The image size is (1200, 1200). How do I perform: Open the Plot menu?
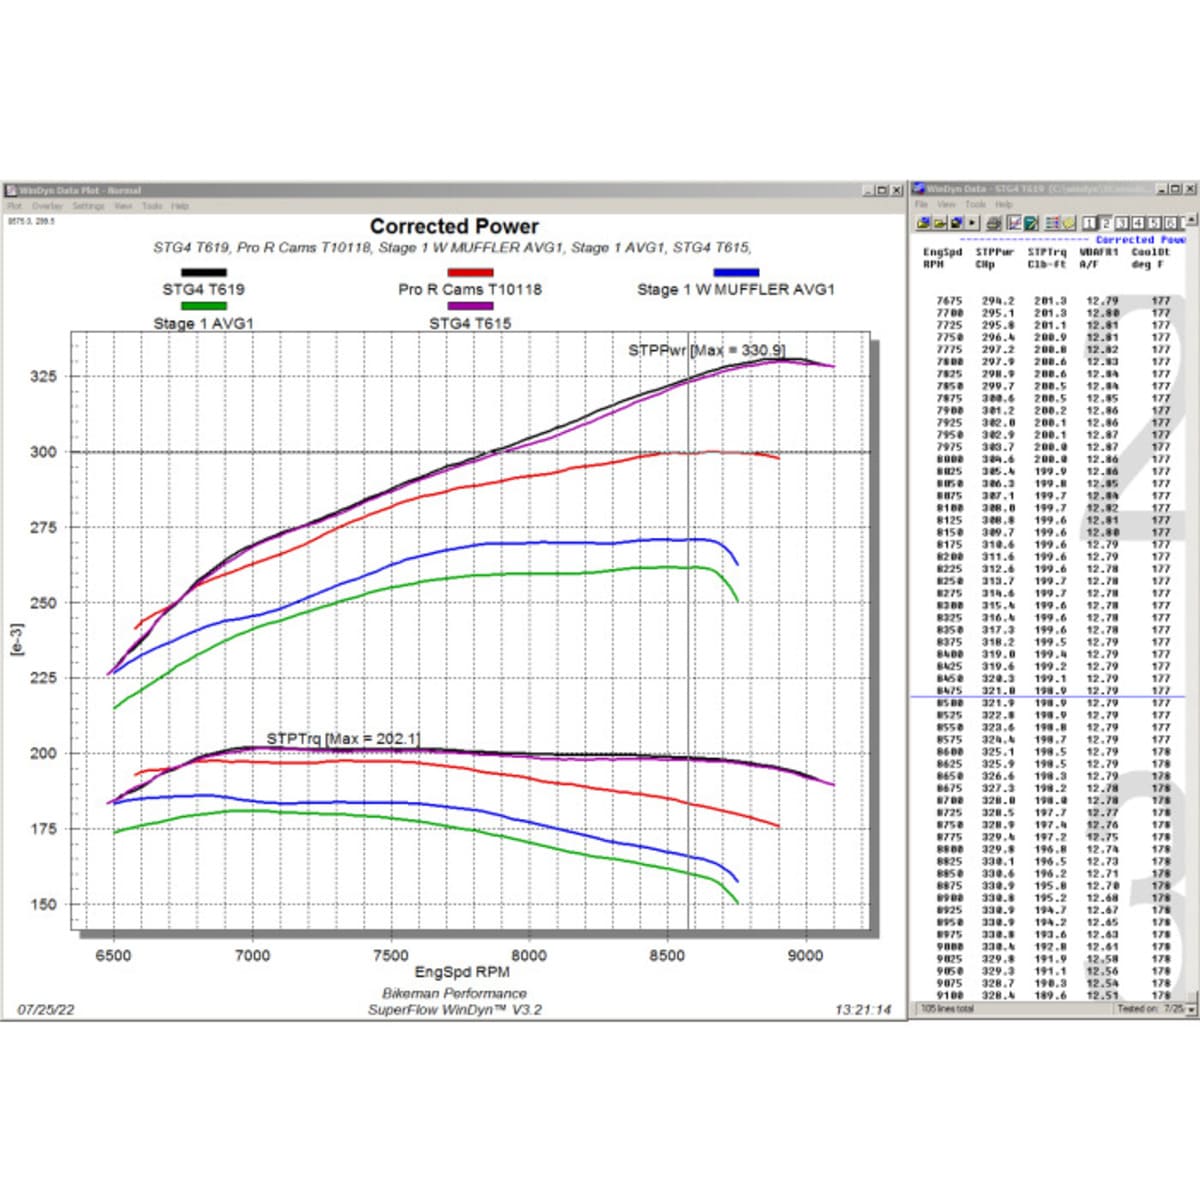(14, 205)
